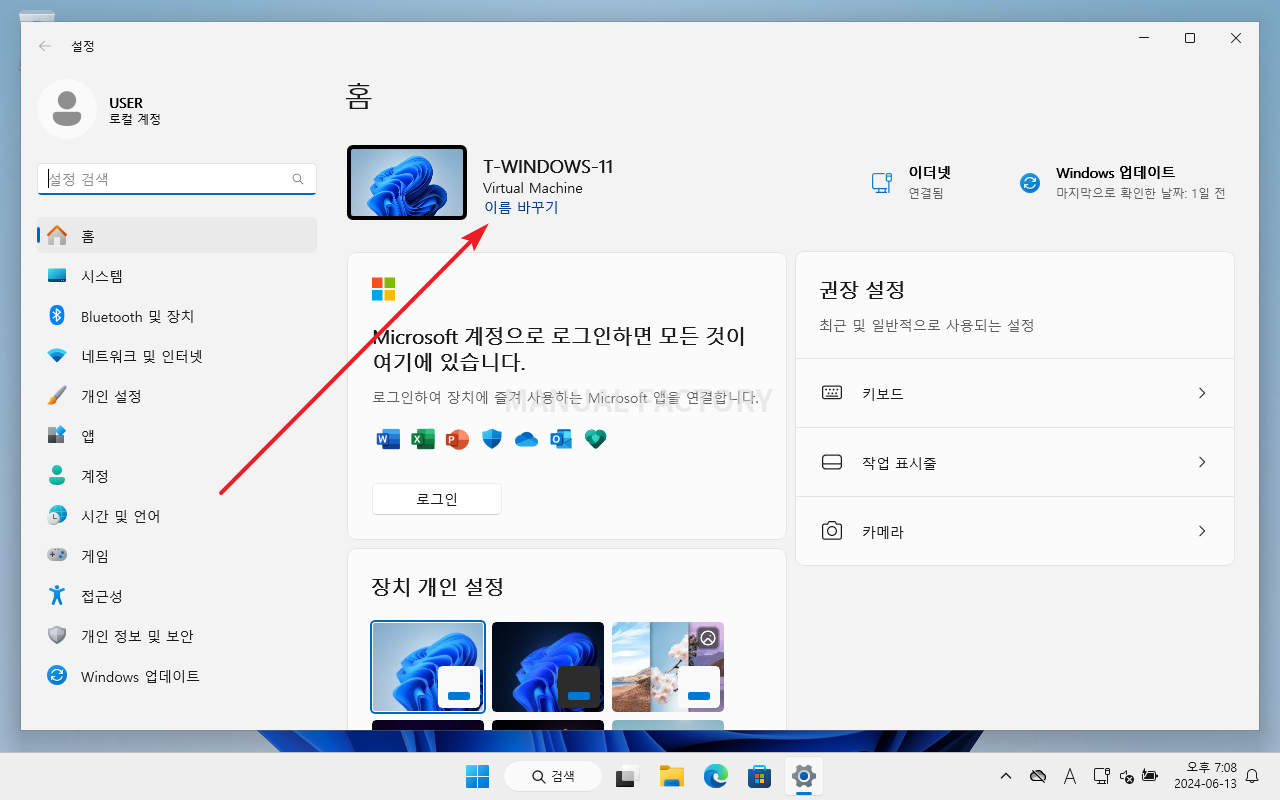Click the Word app icon
The image size is (1280, 800).
coord(388,438)
